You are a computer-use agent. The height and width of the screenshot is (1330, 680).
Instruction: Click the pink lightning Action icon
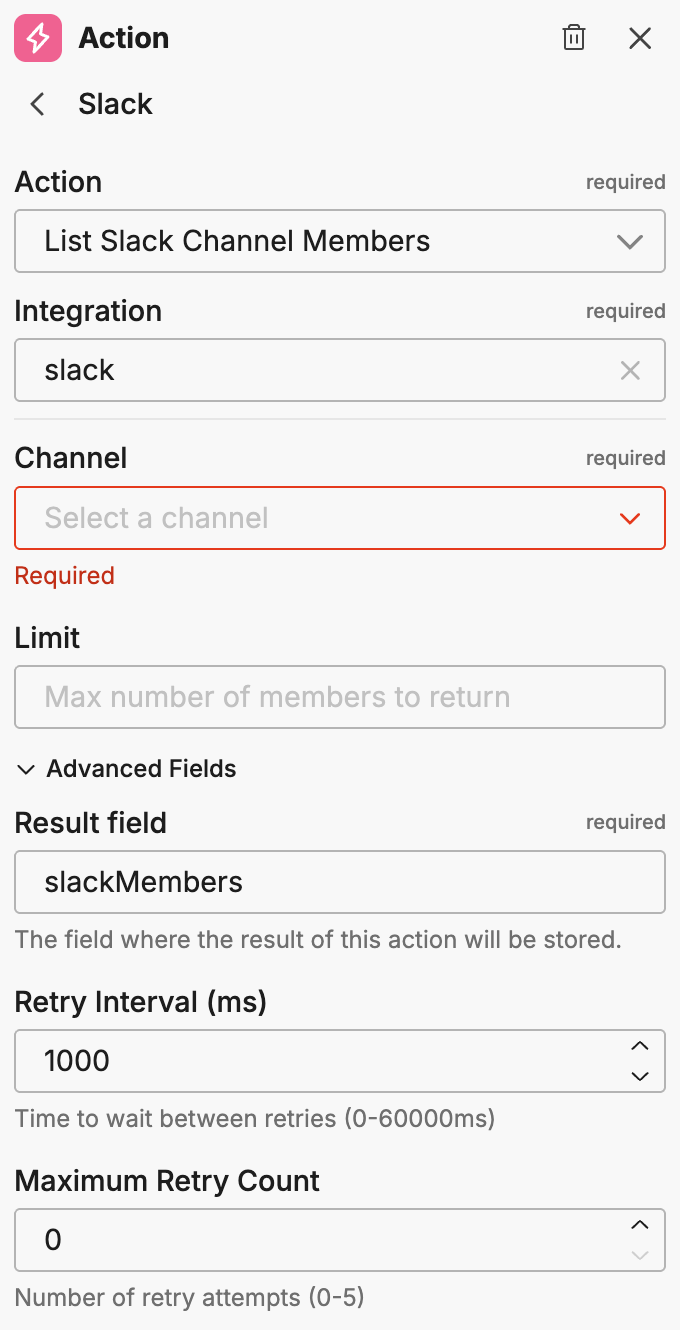(x=38, y=39)
